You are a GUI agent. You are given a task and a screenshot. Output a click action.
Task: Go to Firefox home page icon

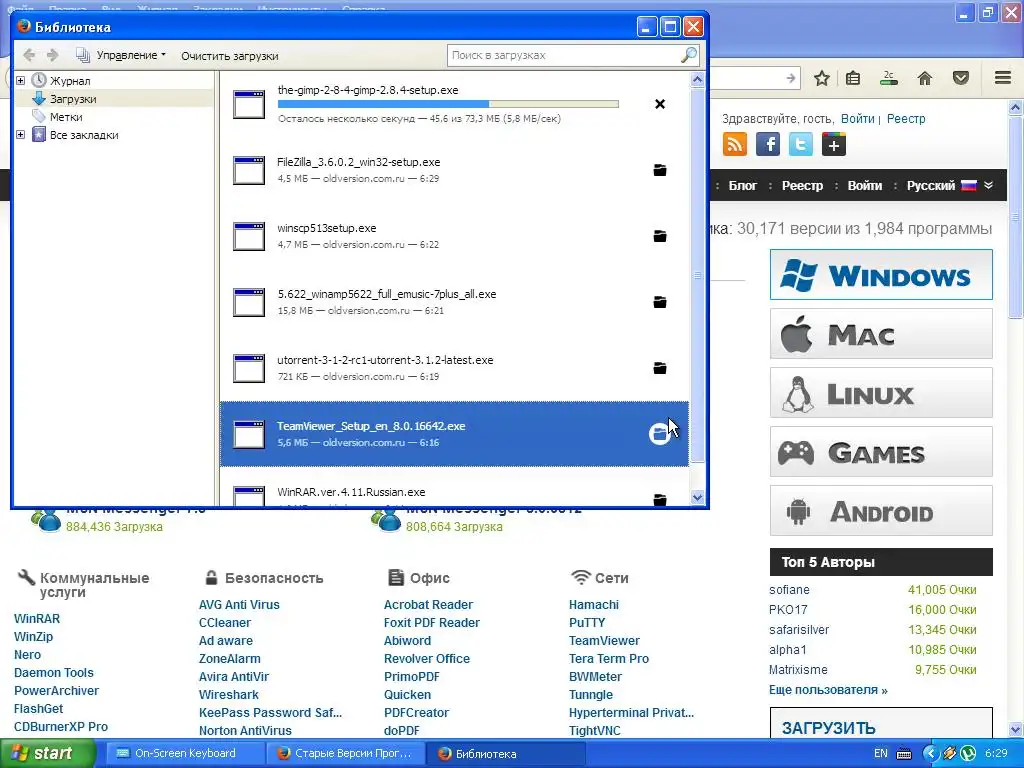click(925, 78)
